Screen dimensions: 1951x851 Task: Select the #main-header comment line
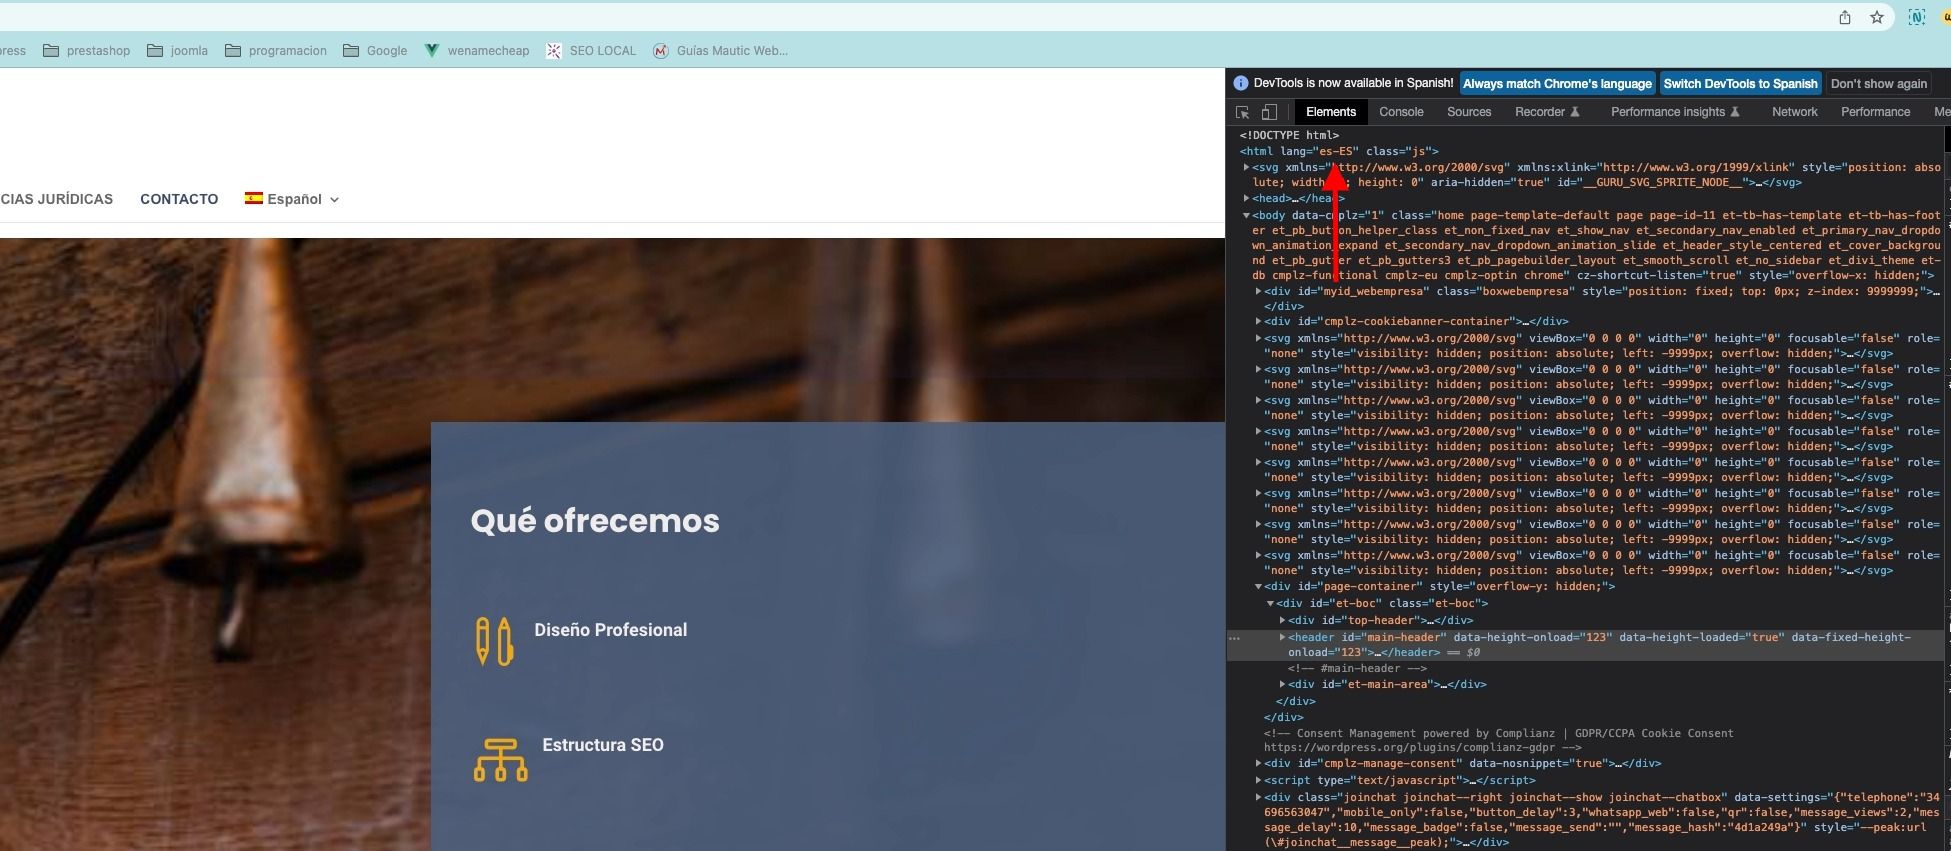pos(1357,668)
